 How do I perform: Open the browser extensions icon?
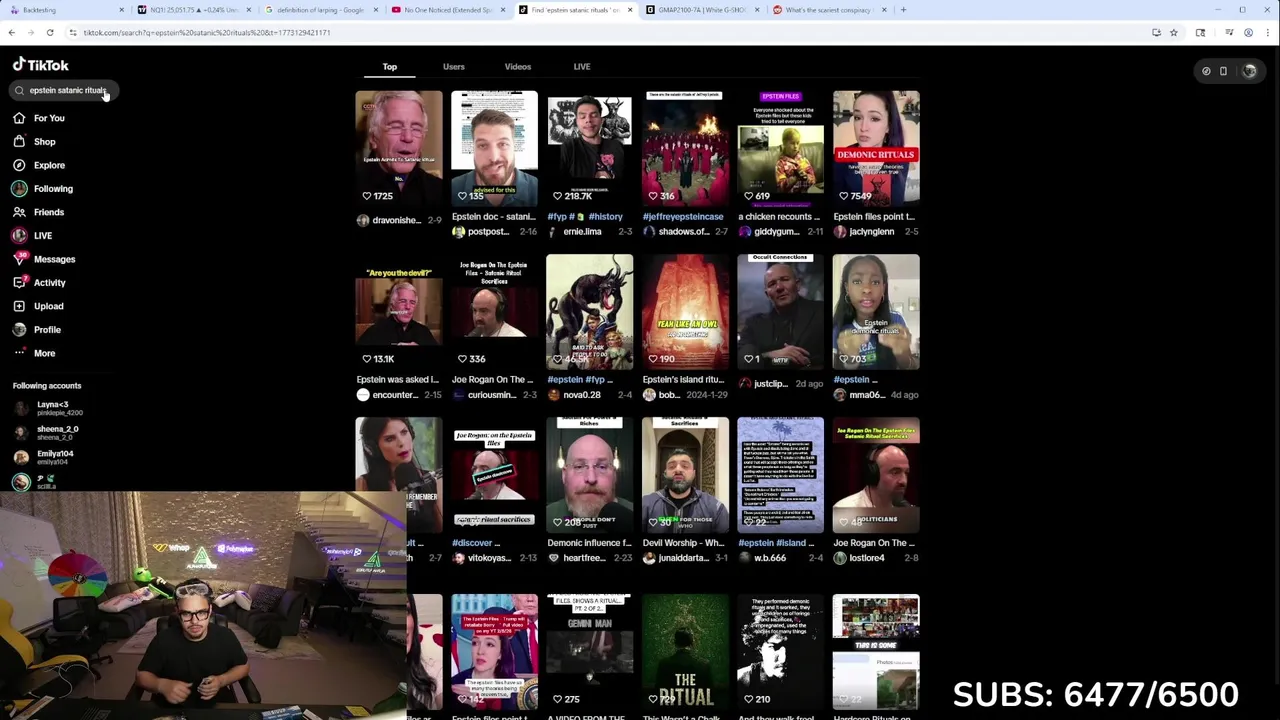[x=1201, y=32]
